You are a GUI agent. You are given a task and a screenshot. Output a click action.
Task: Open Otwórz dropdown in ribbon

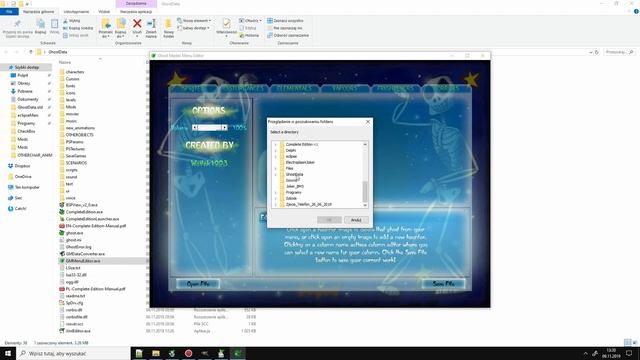(250, 20)
